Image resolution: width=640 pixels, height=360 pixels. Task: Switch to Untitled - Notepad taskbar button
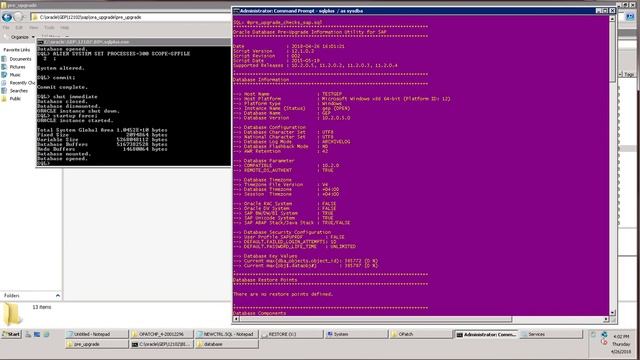[x=96, y=334]
